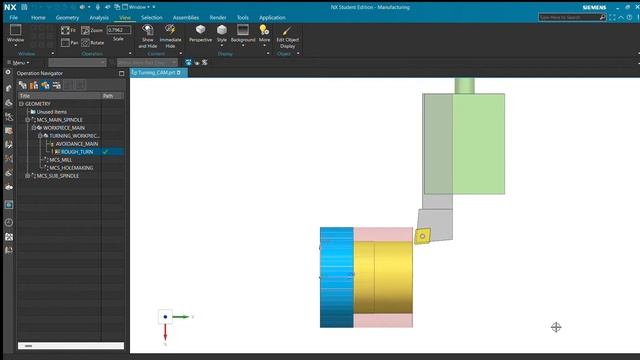Open Show and Hide command
The image size is (640, 360).
(x=147, y=36)
